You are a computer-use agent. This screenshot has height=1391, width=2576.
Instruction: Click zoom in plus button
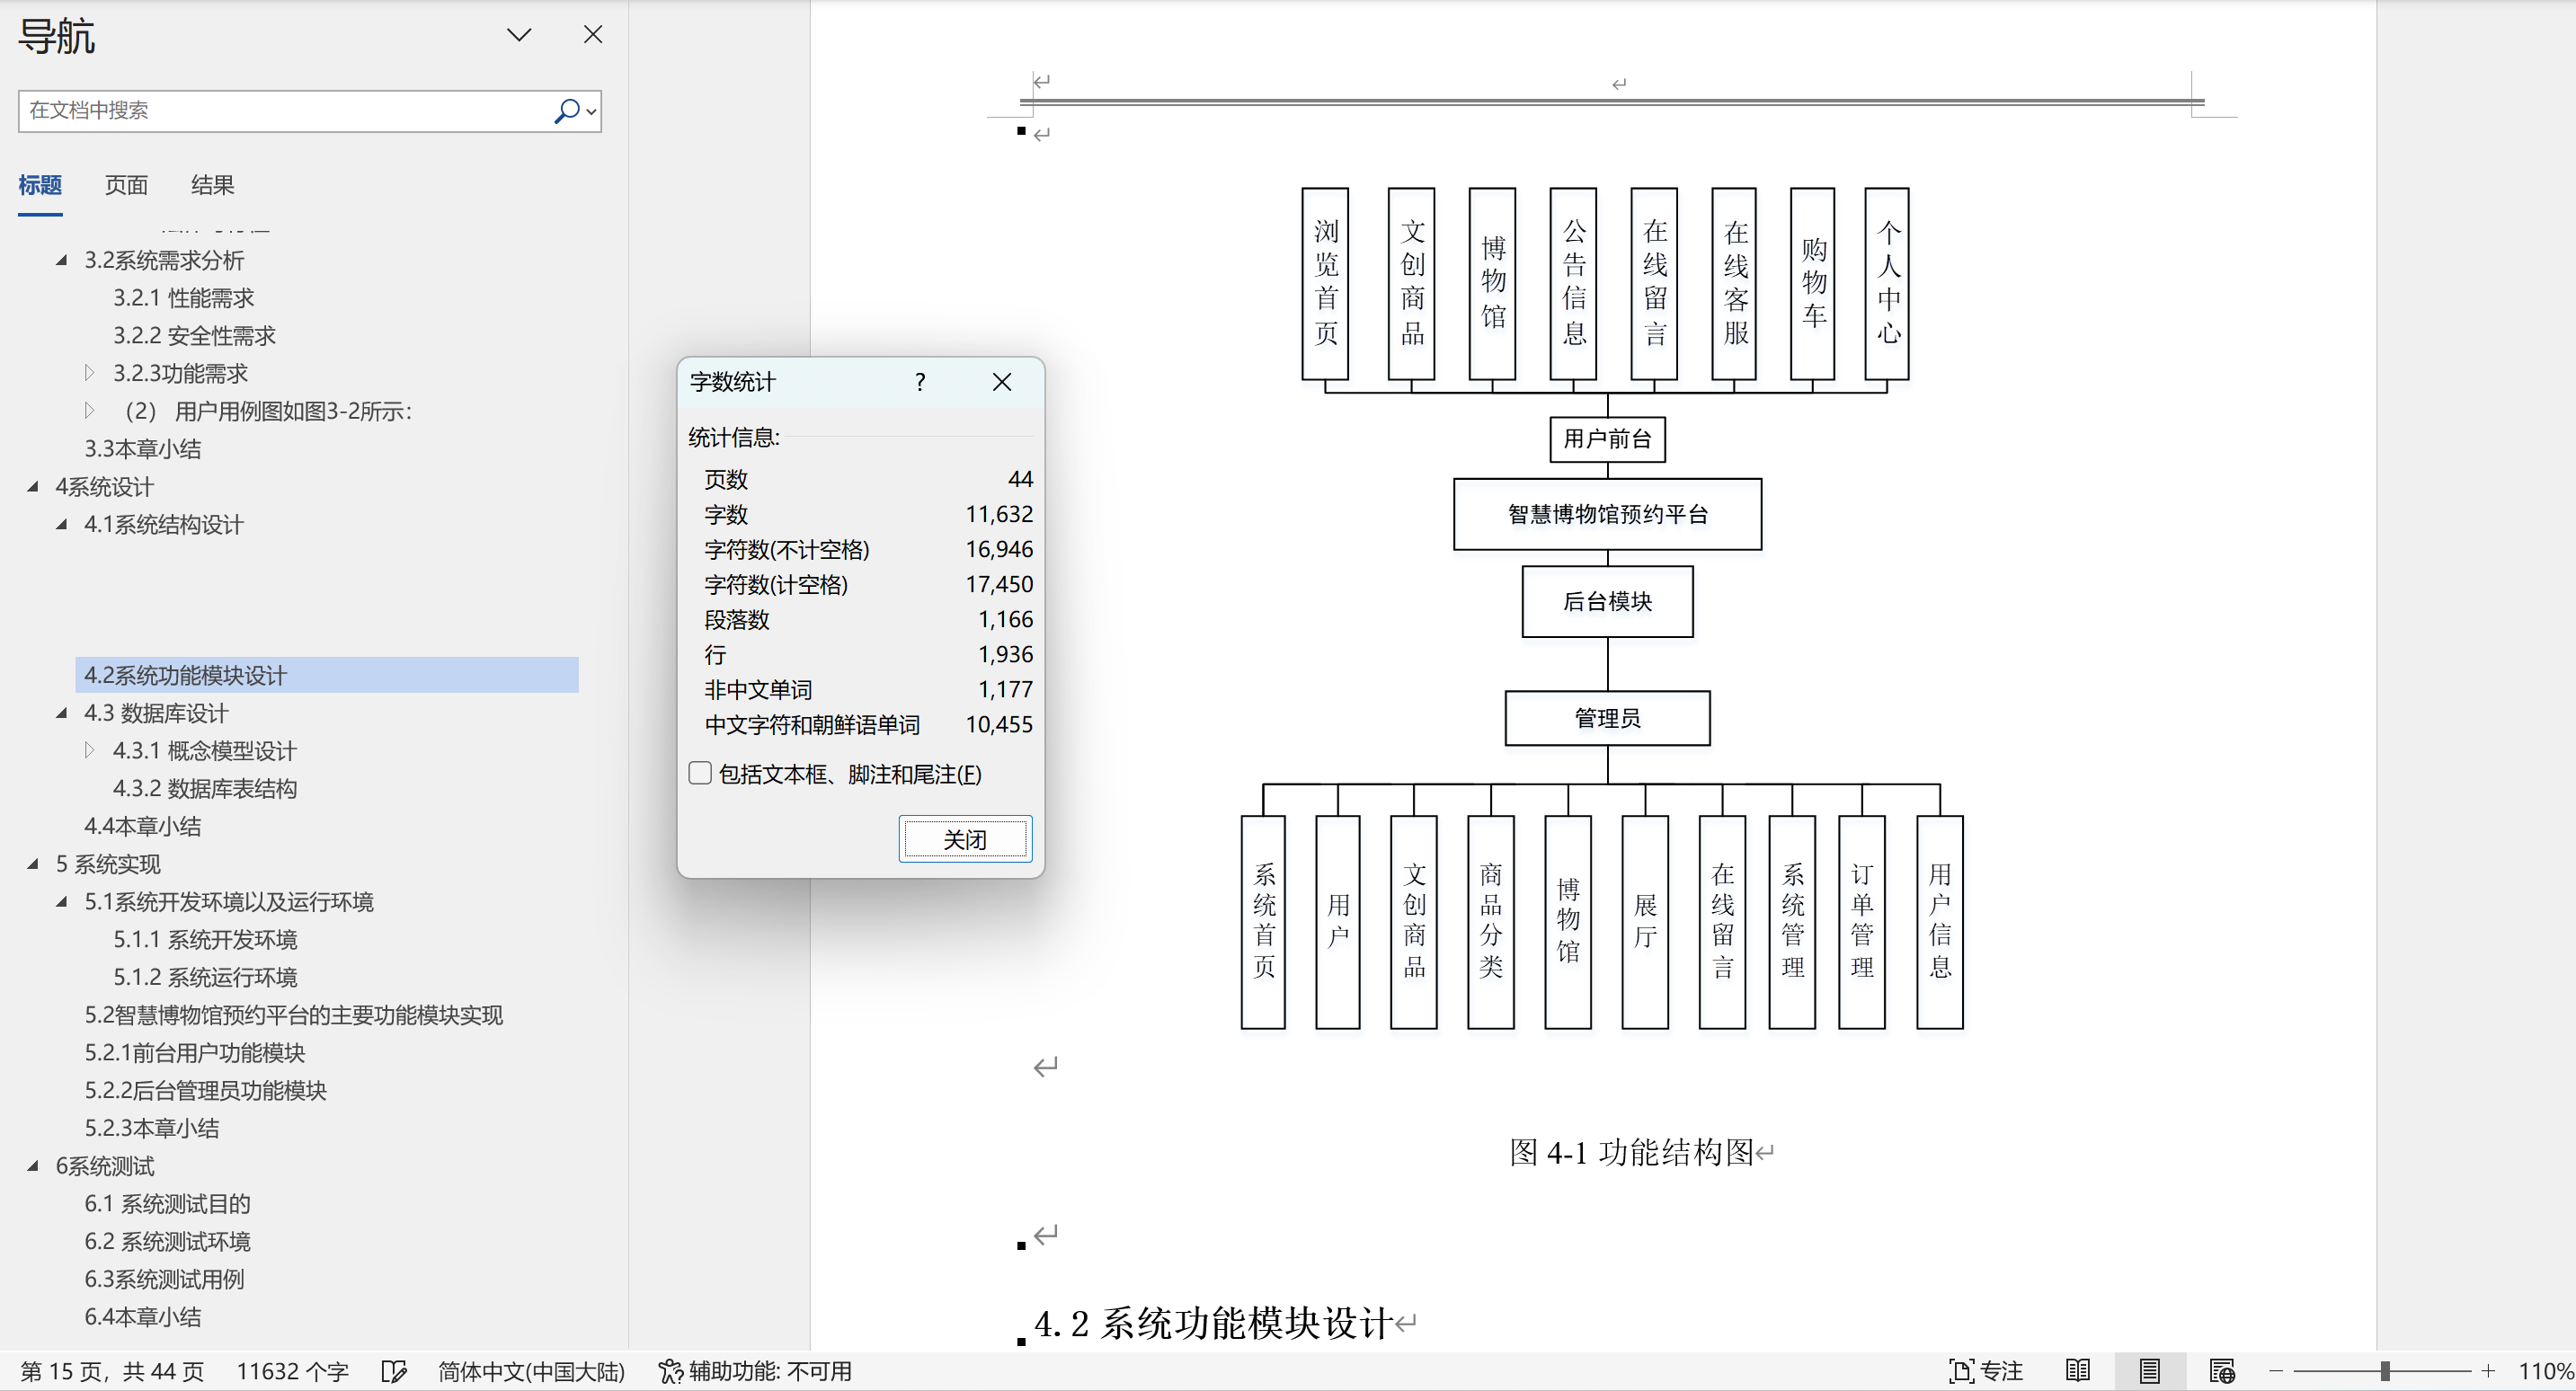(2488, 1371)
